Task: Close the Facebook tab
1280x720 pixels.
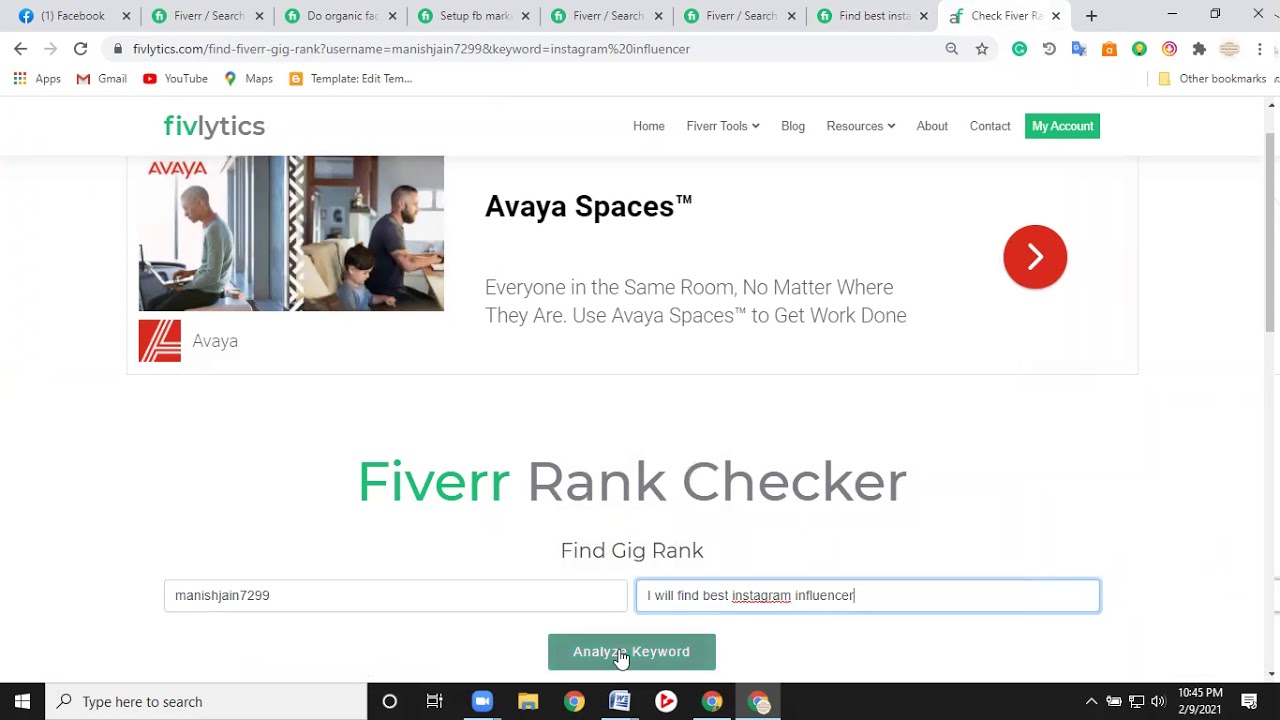Action: coord(126,16)
